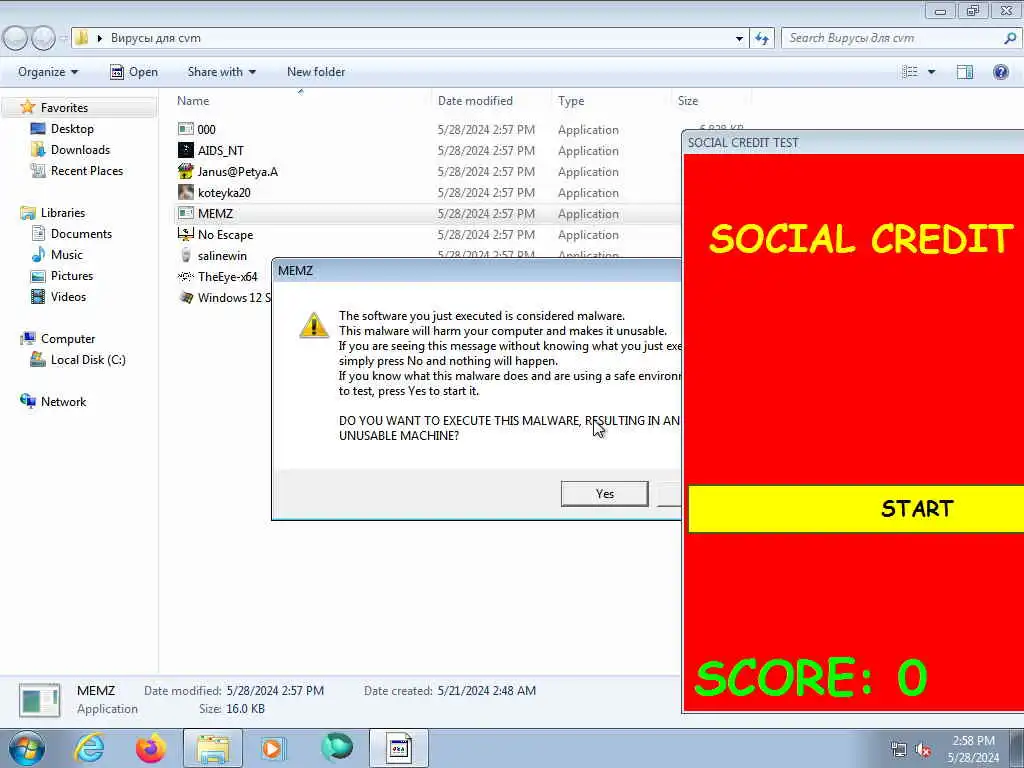Click the change view icon
This screenshot has height=768, width=1024.
[x=910, y=72]
